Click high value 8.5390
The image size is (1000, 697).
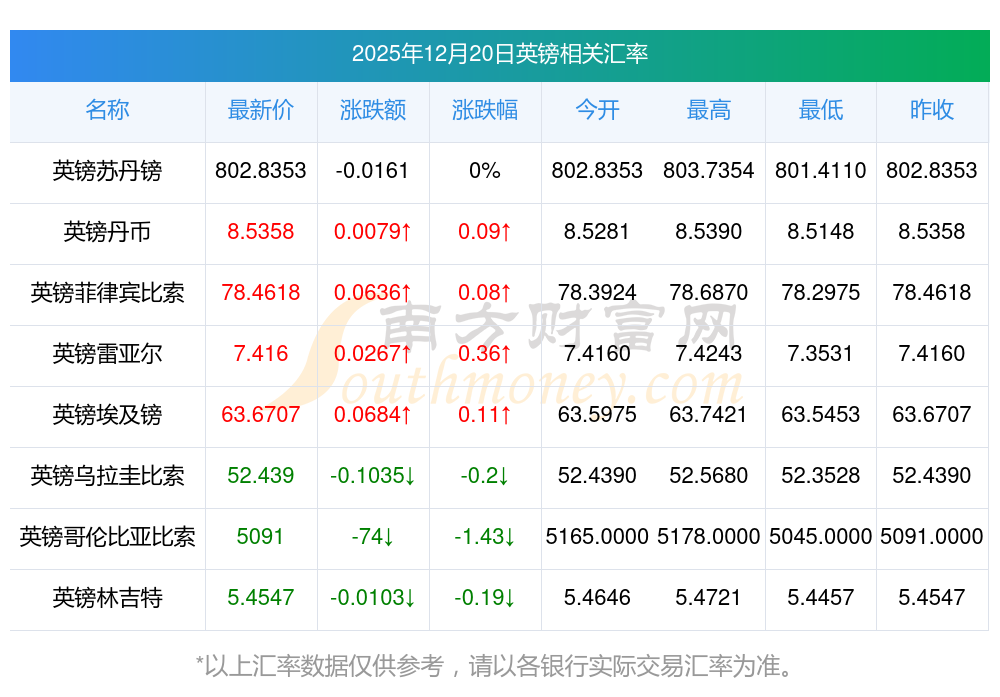pyautogui.click(x=709, y=231)
